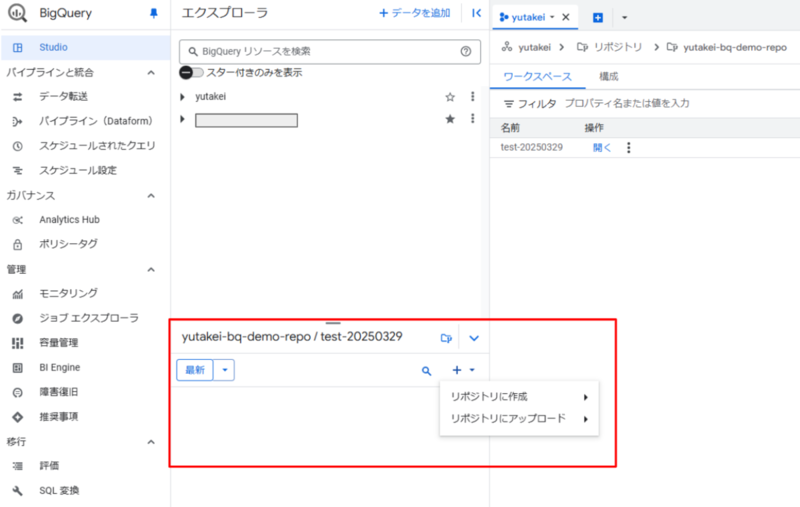Focus the BigQuery リソースを検索 search field
The height and width of the screenshot is (507, 800).
[330, 52]
